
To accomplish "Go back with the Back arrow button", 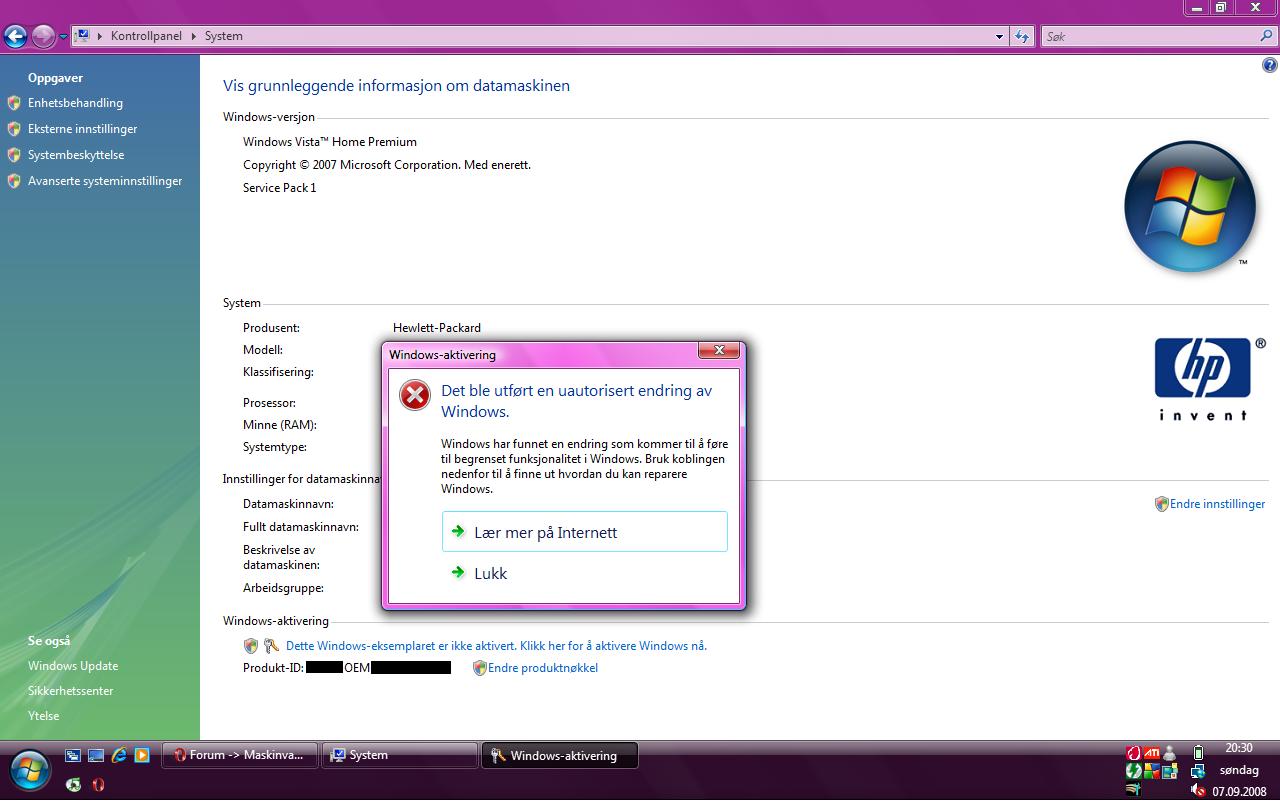I will (x=15, y=37).
